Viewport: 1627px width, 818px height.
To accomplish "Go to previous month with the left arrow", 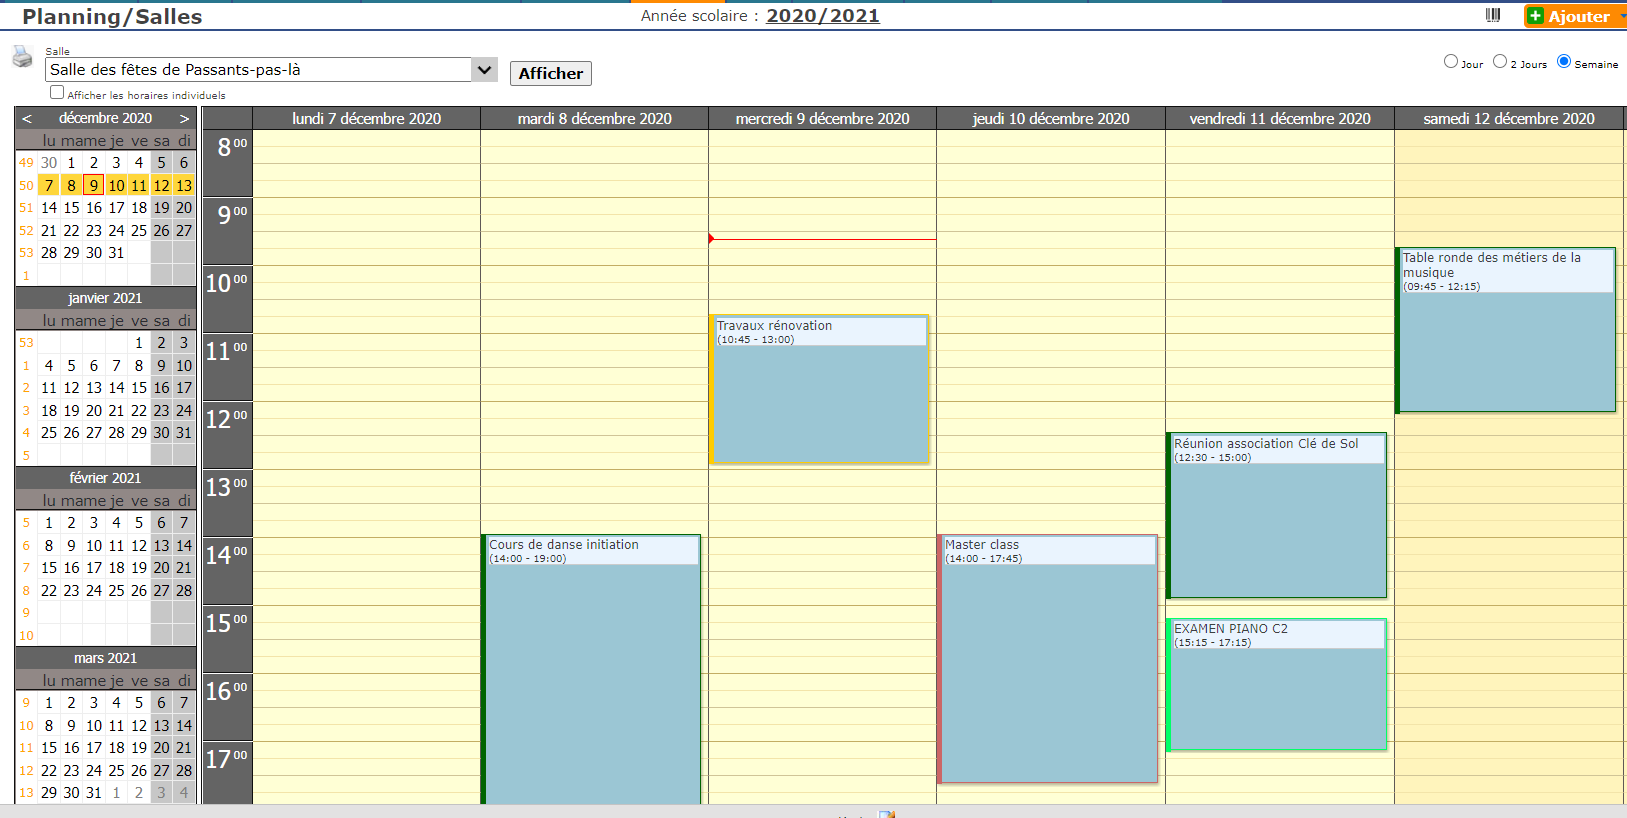I will [x=27, y=118].
